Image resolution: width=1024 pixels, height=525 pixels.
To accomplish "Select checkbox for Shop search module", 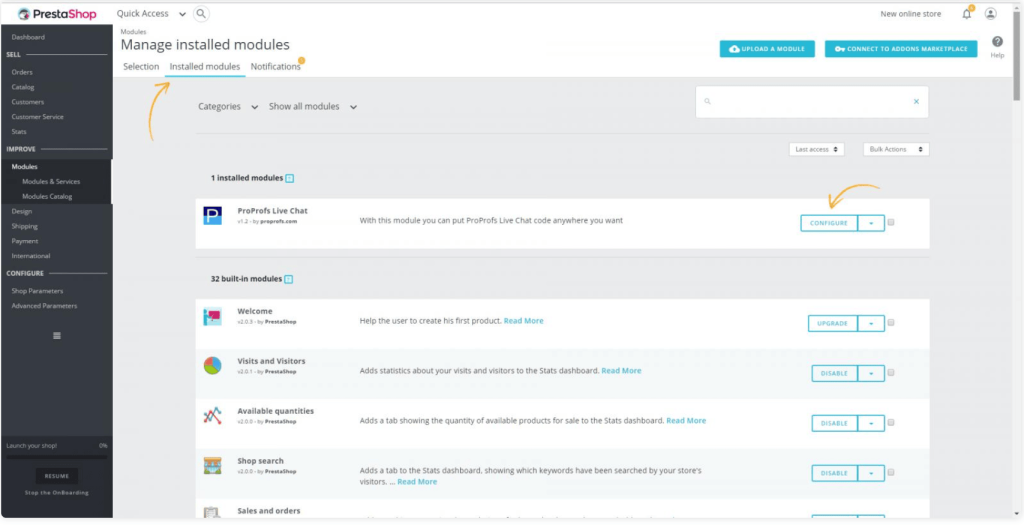I will 891,472.
